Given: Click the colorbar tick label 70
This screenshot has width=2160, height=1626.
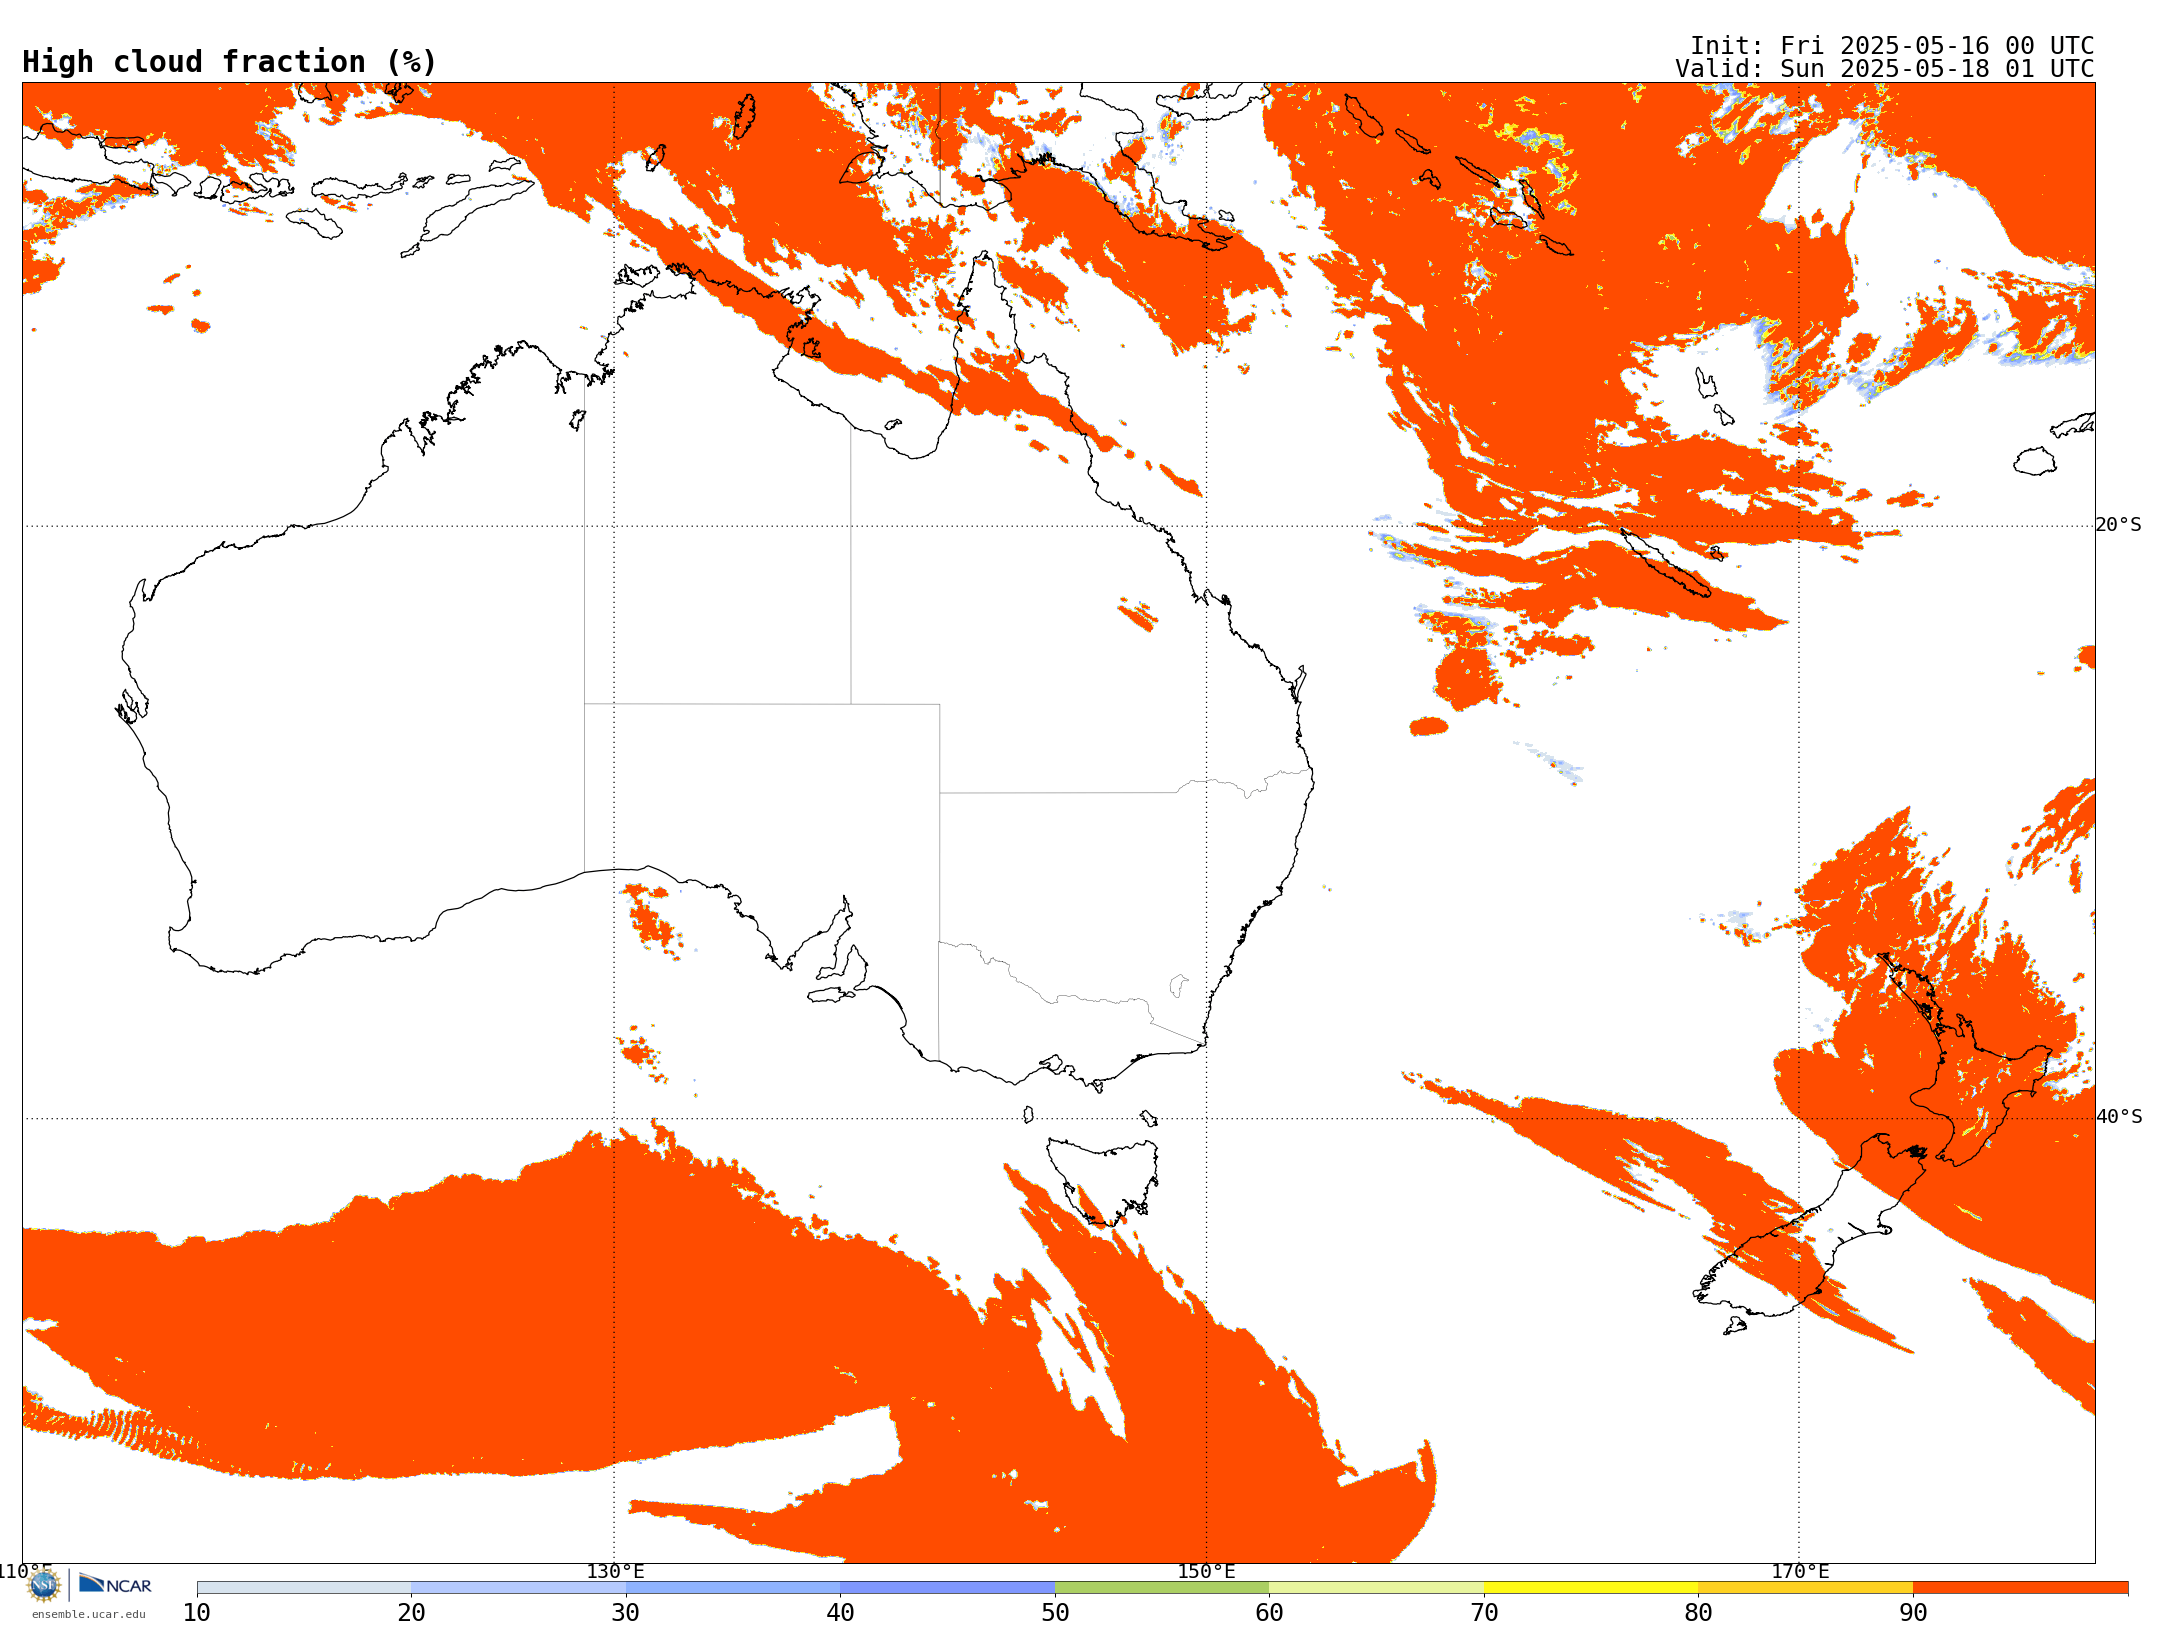Looking at the screenshot, I should 1484,1613.
